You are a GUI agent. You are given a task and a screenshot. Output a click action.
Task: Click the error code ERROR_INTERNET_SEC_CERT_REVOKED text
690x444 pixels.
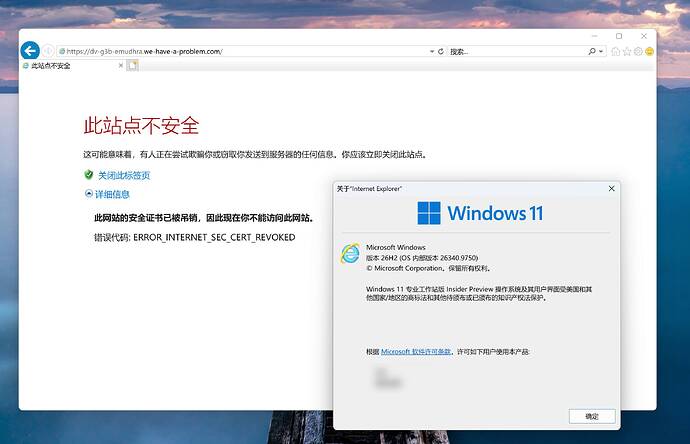point(214,237)
